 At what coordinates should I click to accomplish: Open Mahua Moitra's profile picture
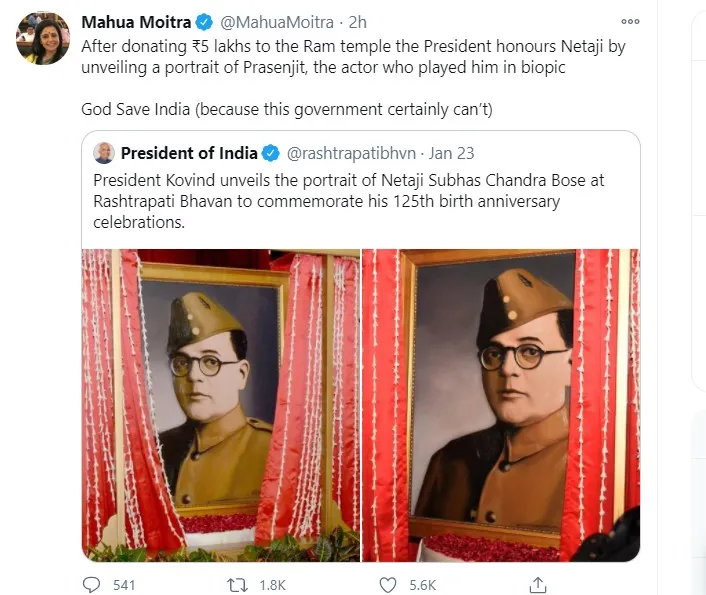pyautogui.click(x=43, y=38)
